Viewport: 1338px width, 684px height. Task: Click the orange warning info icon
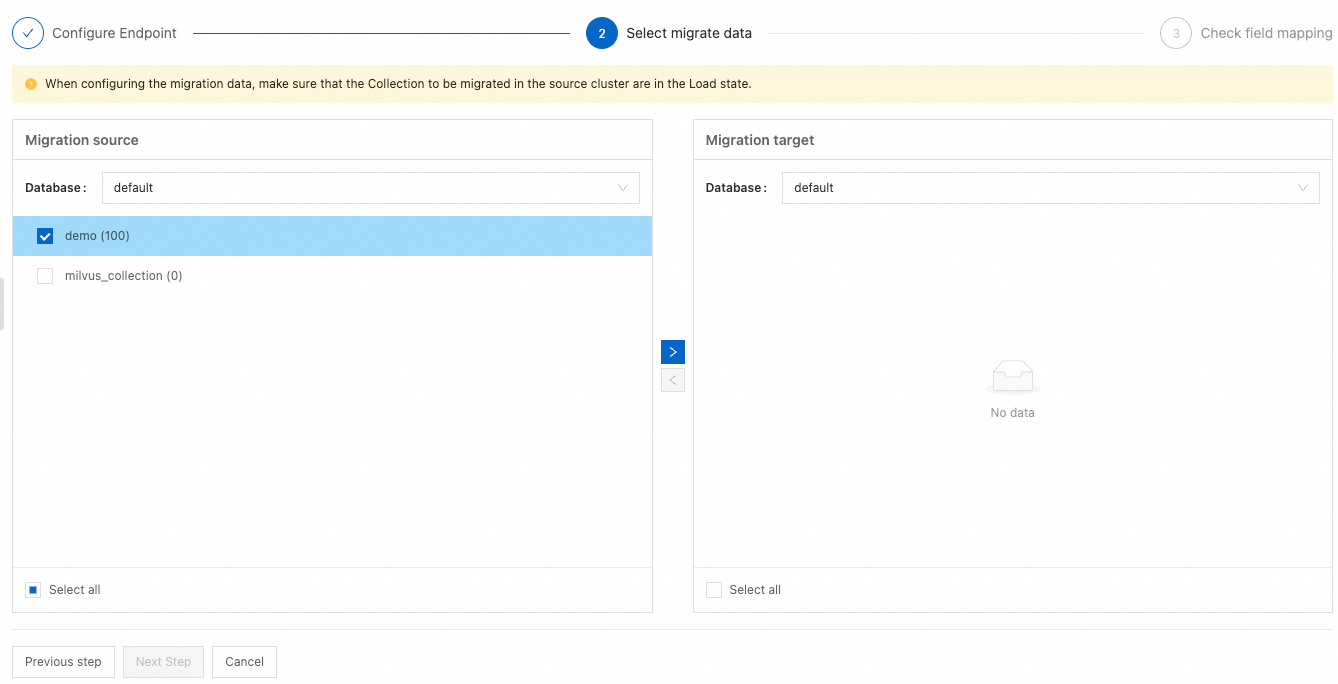click(31, 84)
